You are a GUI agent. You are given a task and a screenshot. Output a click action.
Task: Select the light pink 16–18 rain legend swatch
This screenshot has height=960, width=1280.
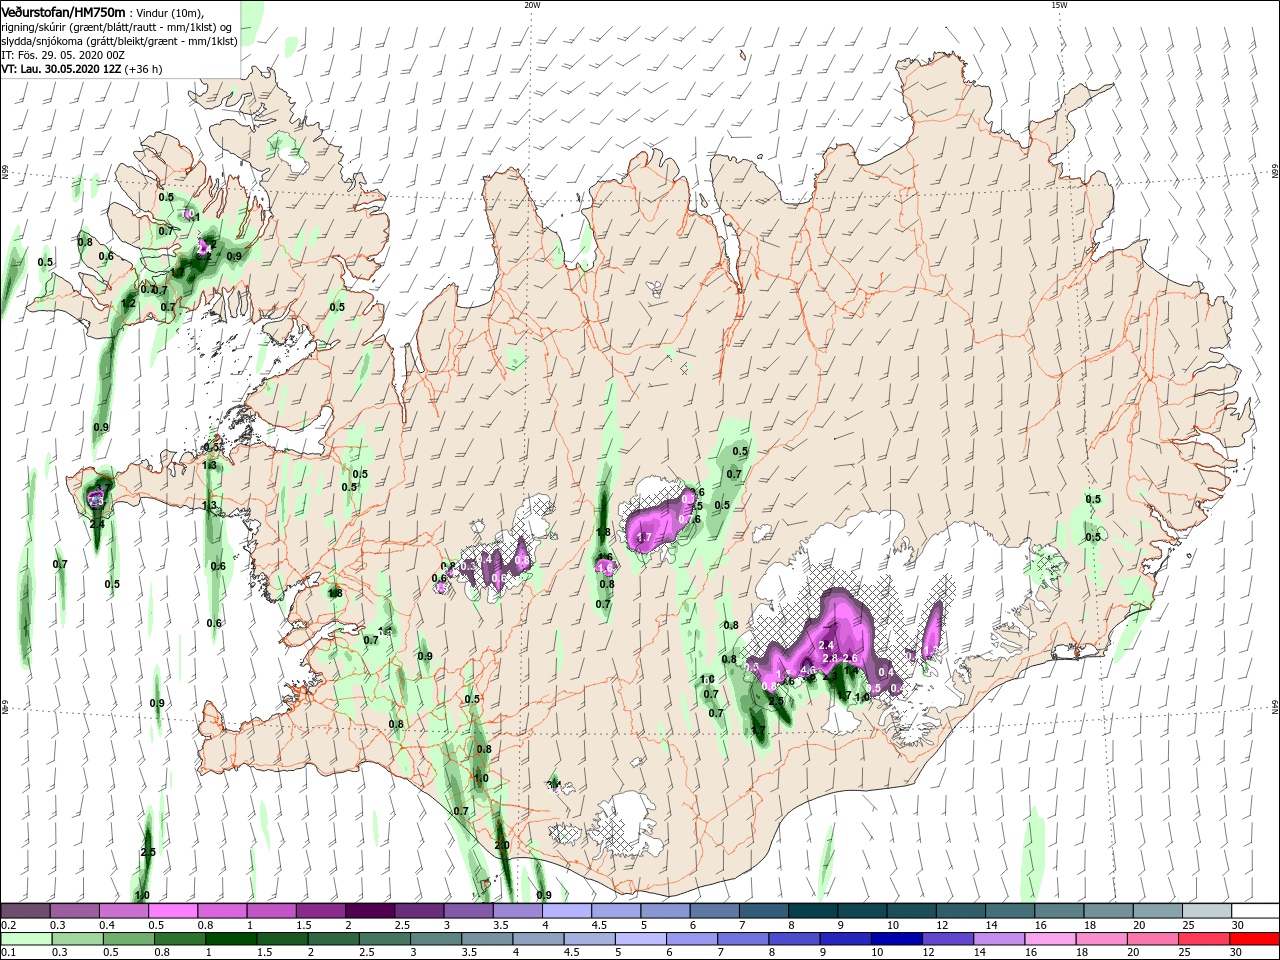click(x=1051, y=939)
